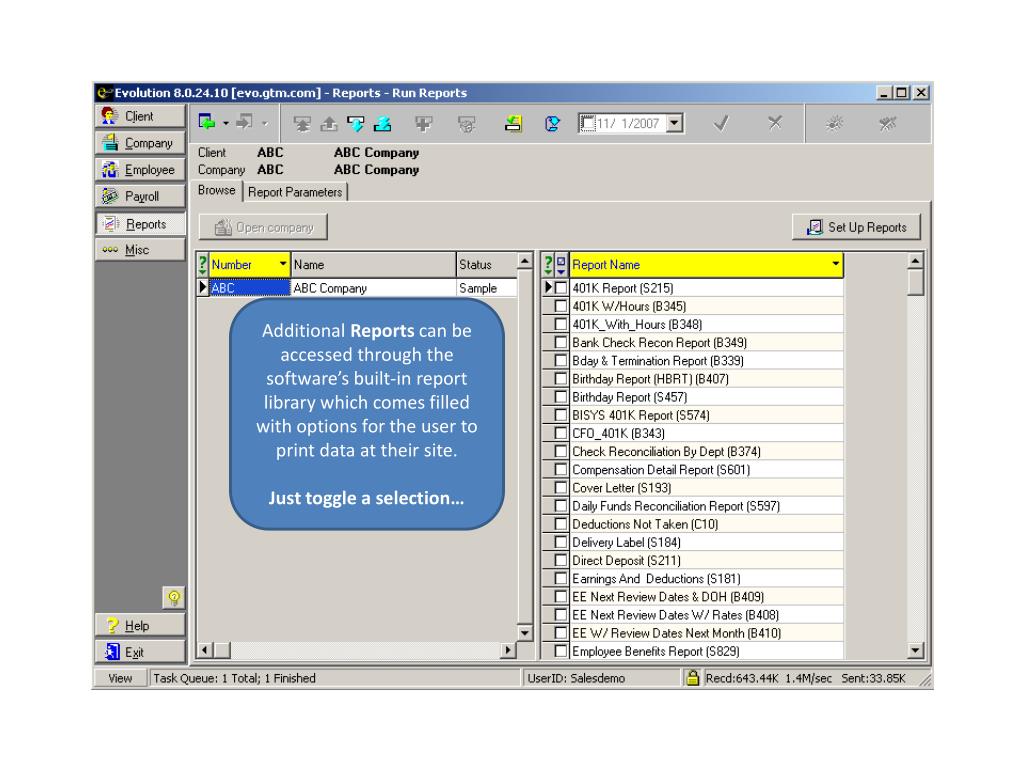Click the blue select-all icon in report grid header

[x=562, y=264]
